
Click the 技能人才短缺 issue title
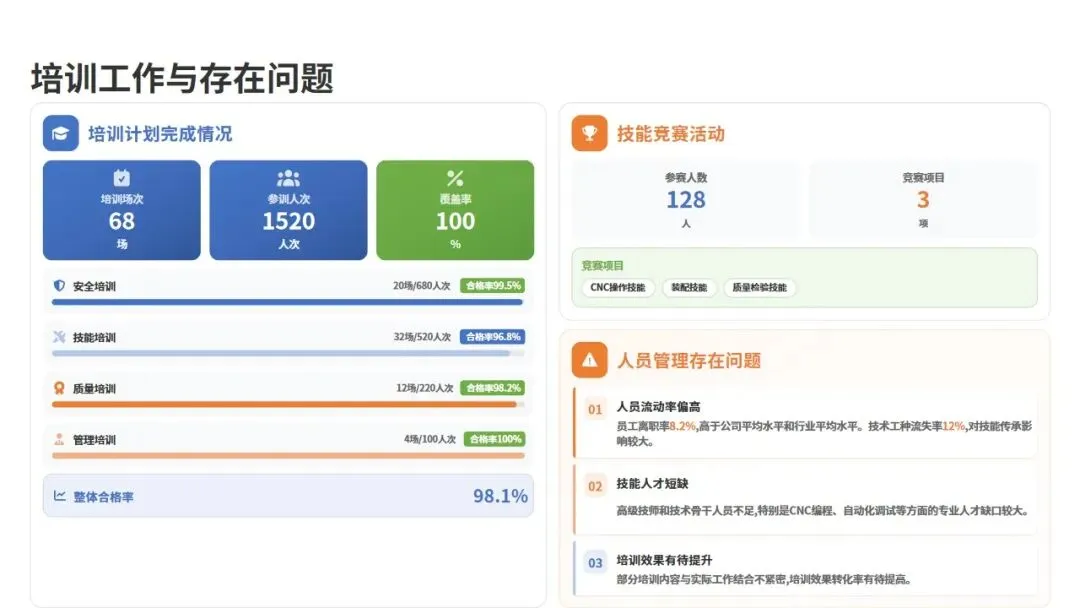tap(652, 483)
